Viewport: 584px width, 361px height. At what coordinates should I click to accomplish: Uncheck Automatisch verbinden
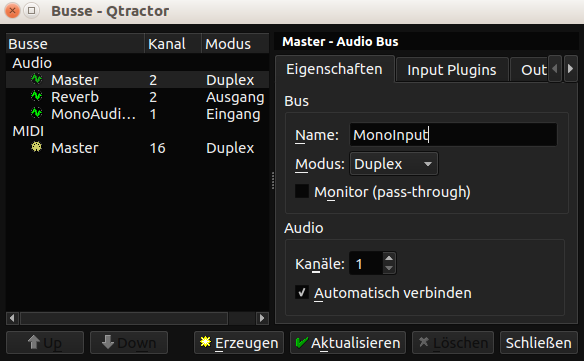(x=302, y=292)
